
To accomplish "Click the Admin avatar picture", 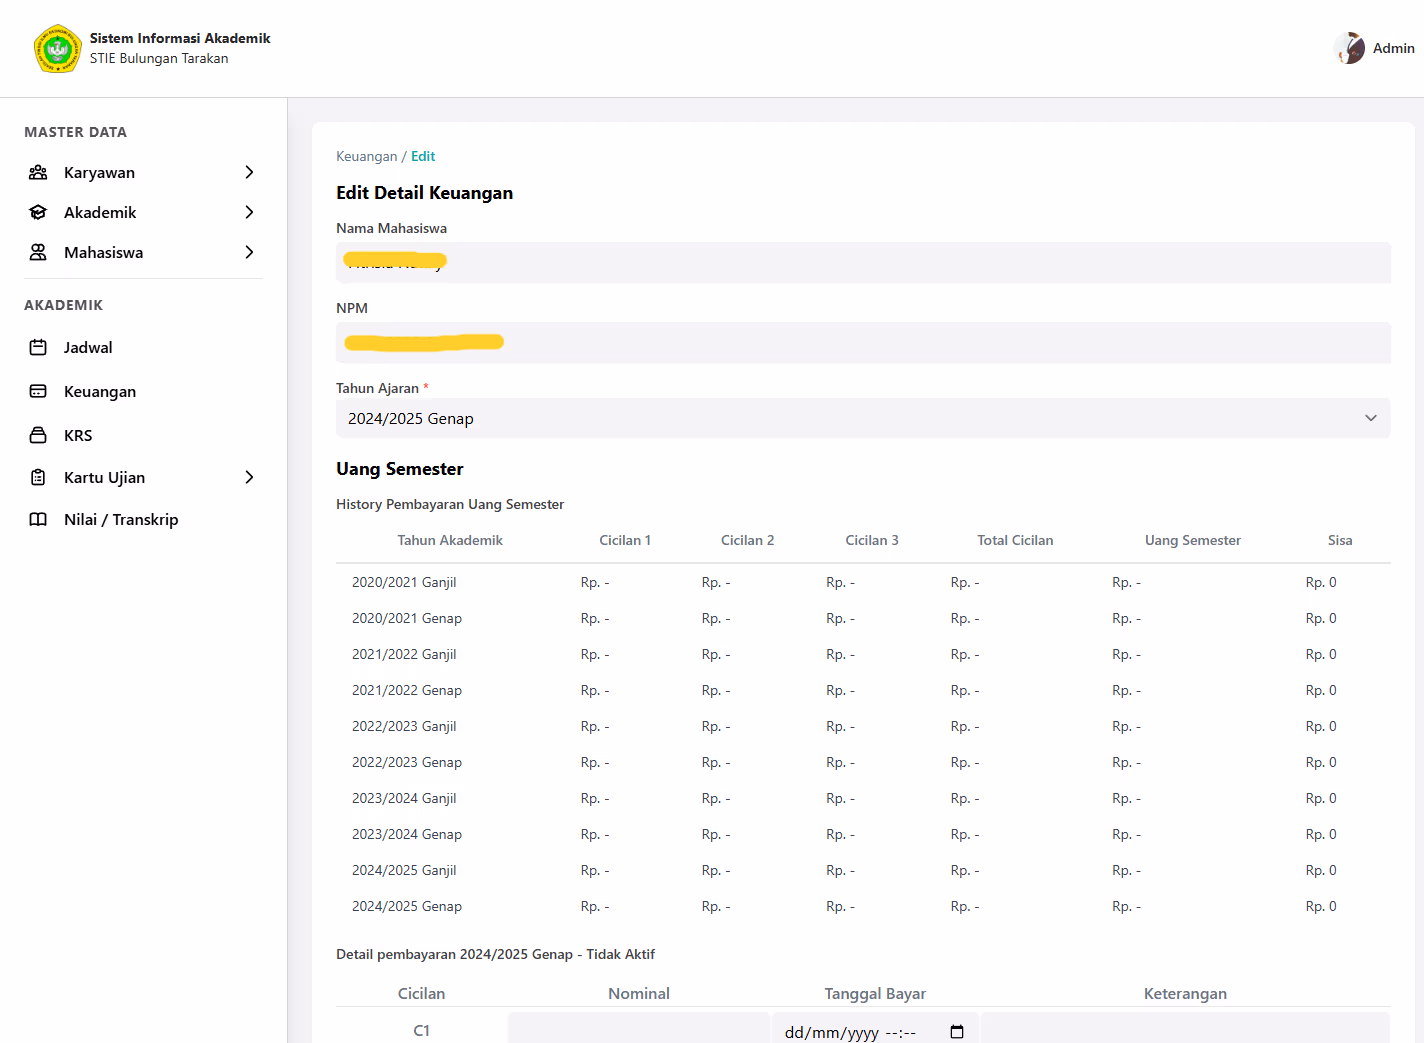I will [x=1349, y=48].
